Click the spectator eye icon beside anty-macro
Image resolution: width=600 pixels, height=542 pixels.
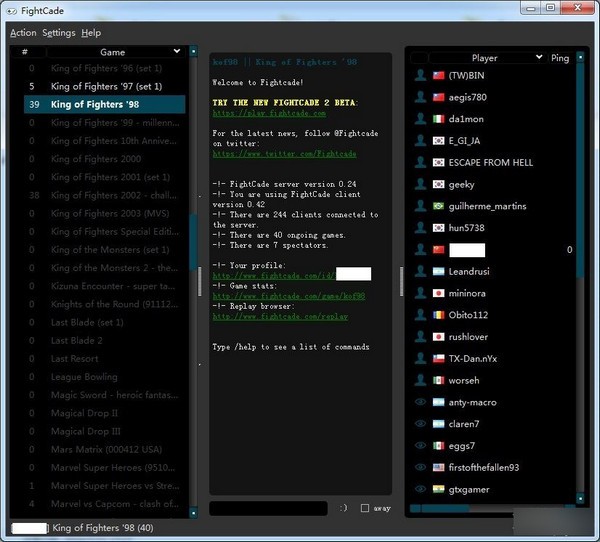420,402
